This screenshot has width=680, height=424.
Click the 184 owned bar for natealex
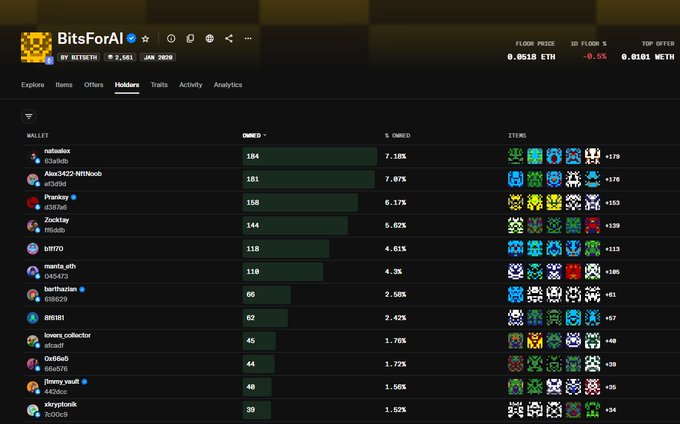pos(310,156)
